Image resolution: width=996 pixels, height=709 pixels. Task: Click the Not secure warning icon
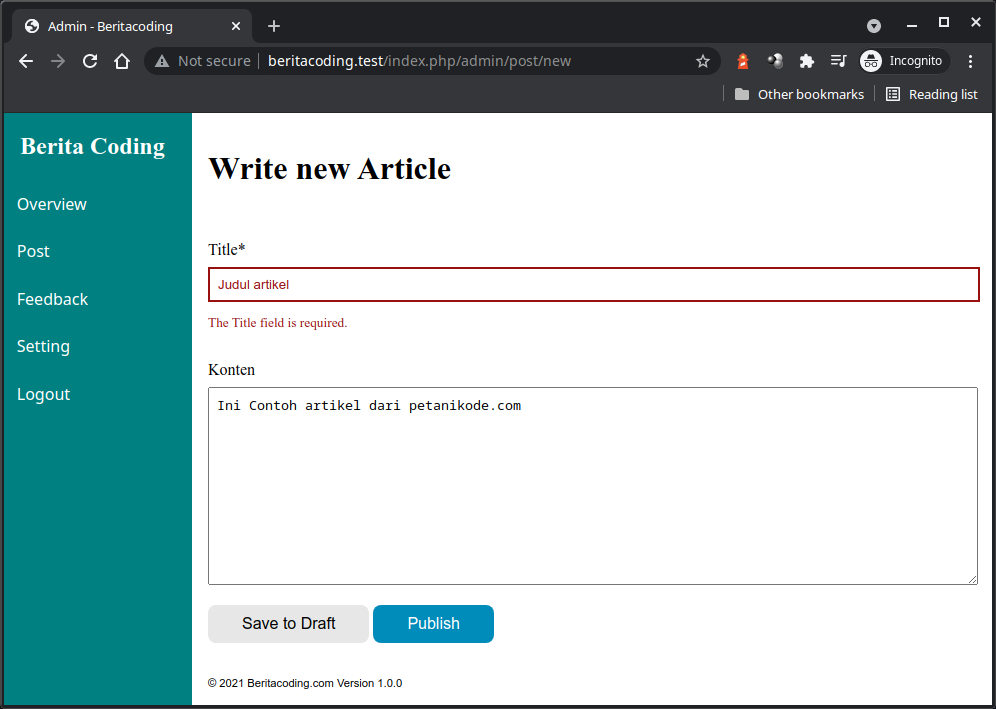point(162,61)
